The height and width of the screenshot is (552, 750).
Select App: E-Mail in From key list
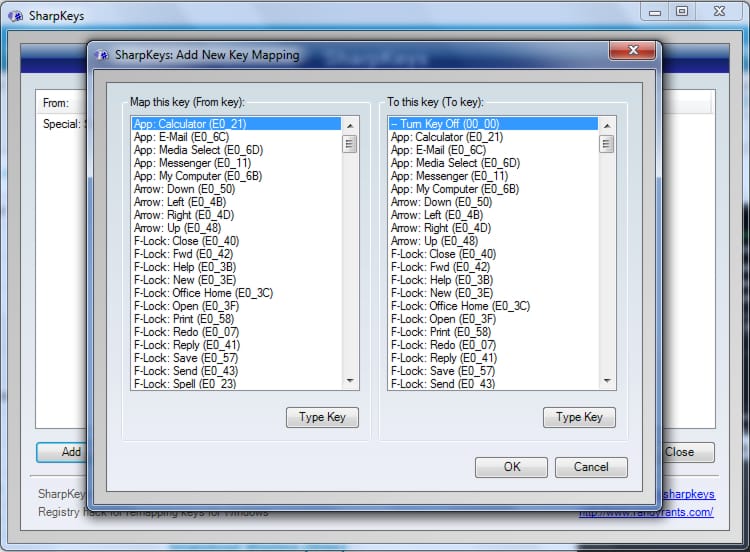(x=181, y=137)
